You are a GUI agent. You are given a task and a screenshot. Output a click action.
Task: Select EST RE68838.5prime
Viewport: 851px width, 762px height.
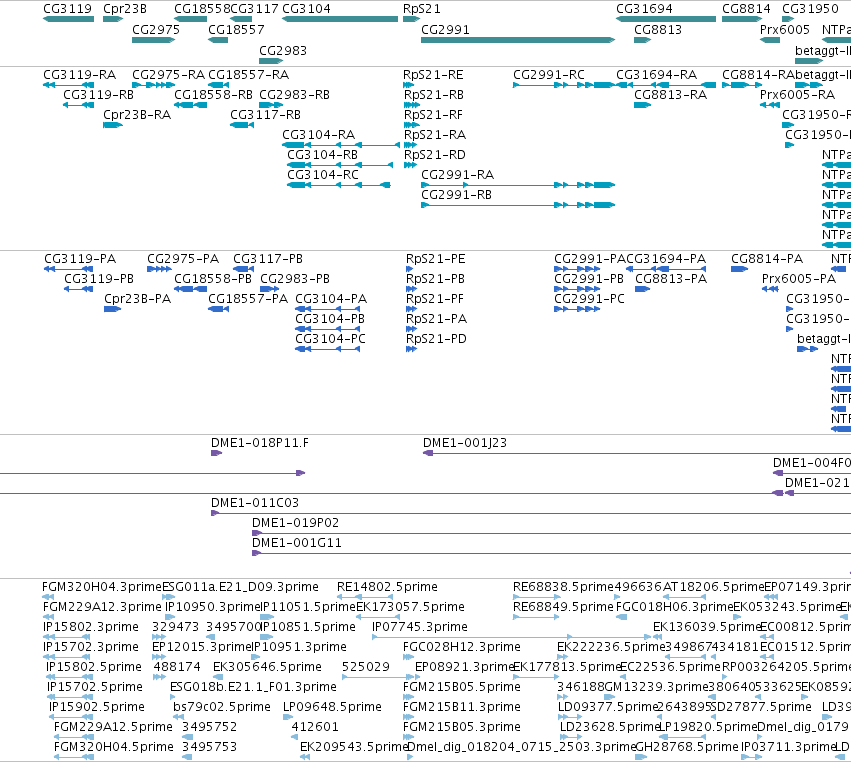point(536,596)
